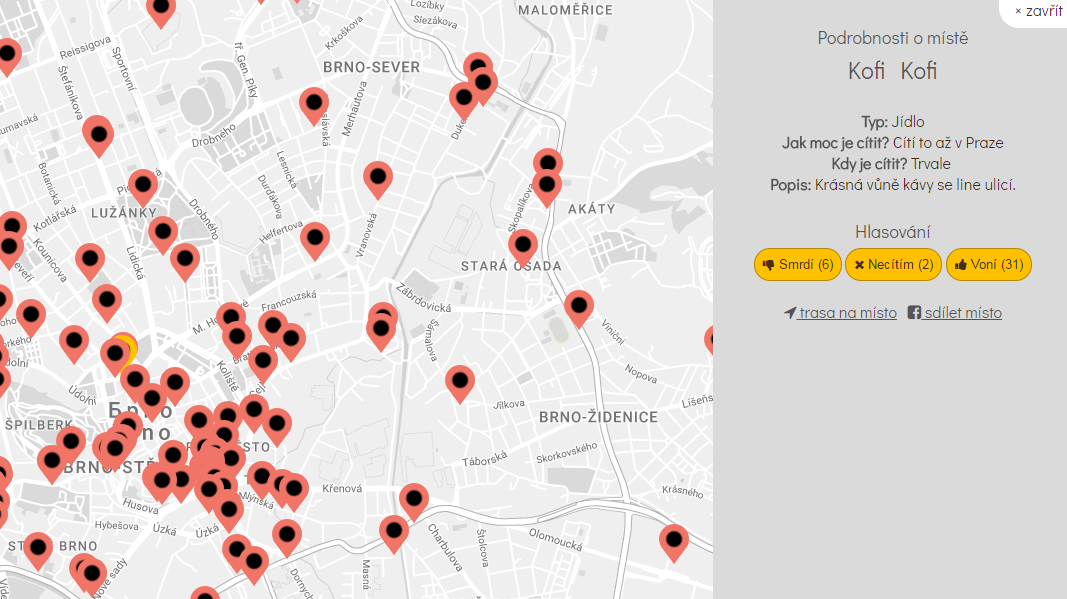Click the Typ: Jídlo line
The image size is (1067, 599).
(x=893, y=122)
